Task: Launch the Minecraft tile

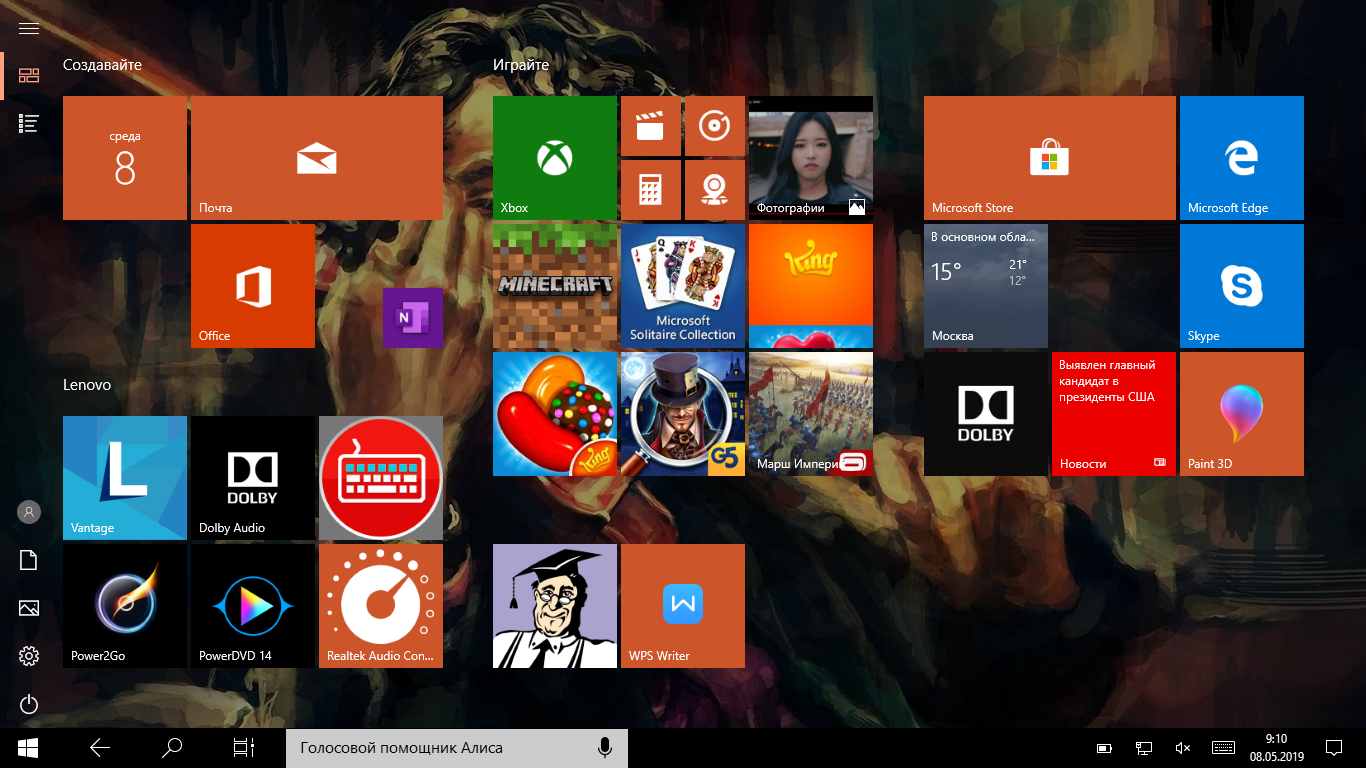Action: (555, 286)
